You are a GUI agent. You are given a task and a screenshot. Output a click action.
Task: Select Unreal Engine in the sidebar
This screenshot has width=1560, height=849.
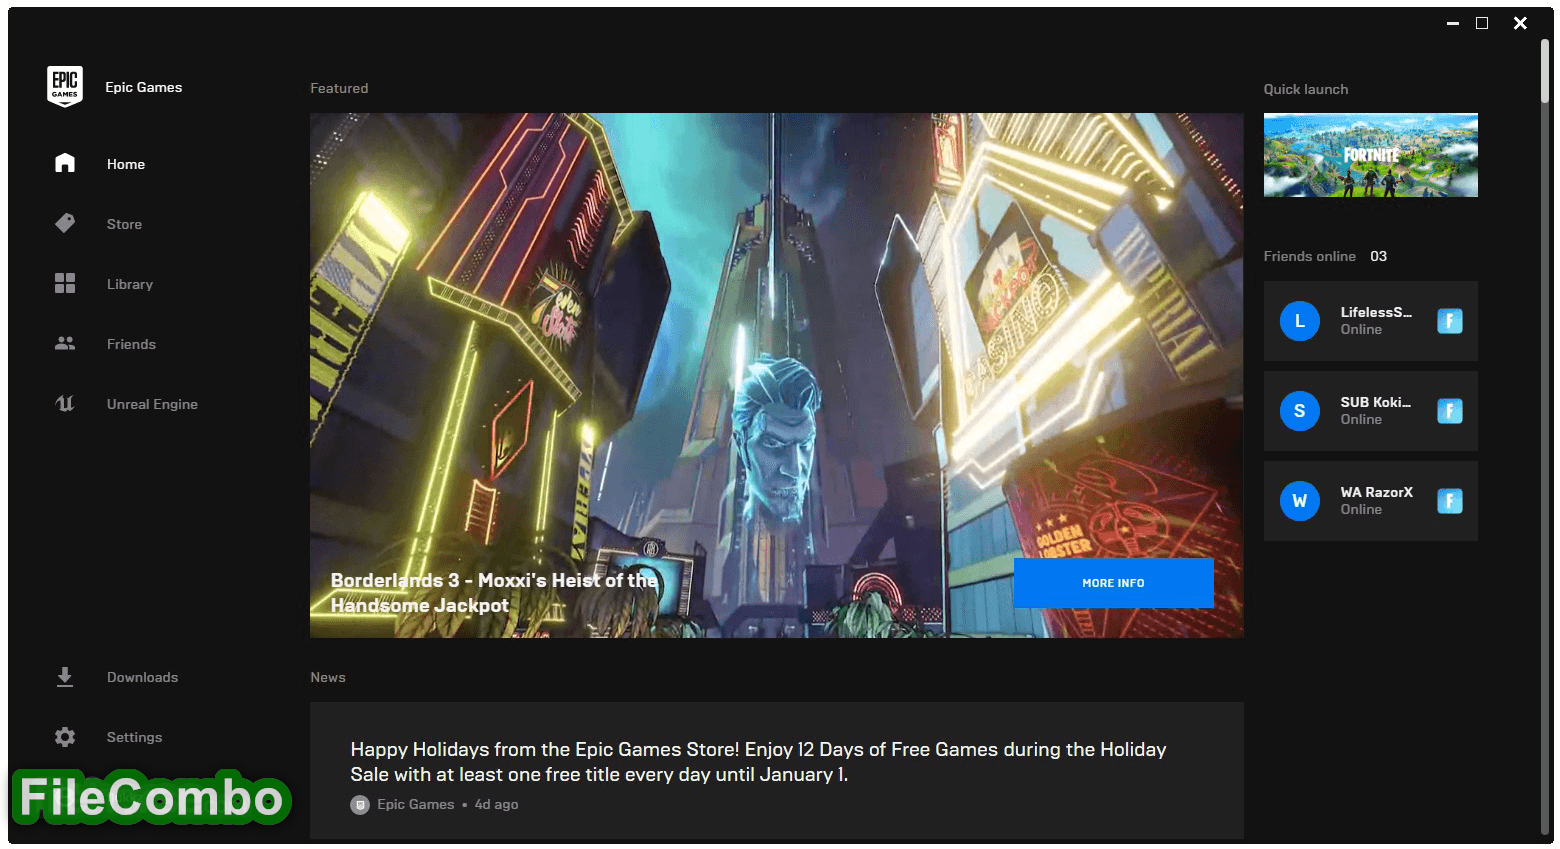152,404
